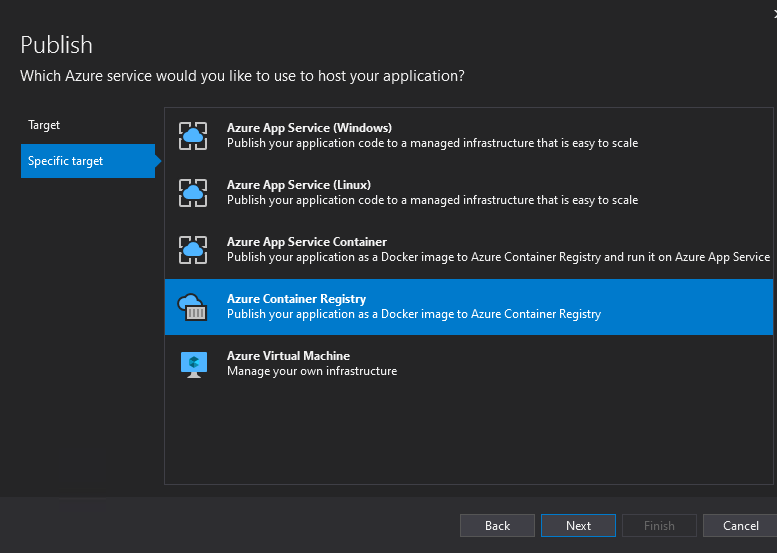Choose the Azure App Service (Linux) title
Viewport: 777px width, 553px height.
coord(299,185)
